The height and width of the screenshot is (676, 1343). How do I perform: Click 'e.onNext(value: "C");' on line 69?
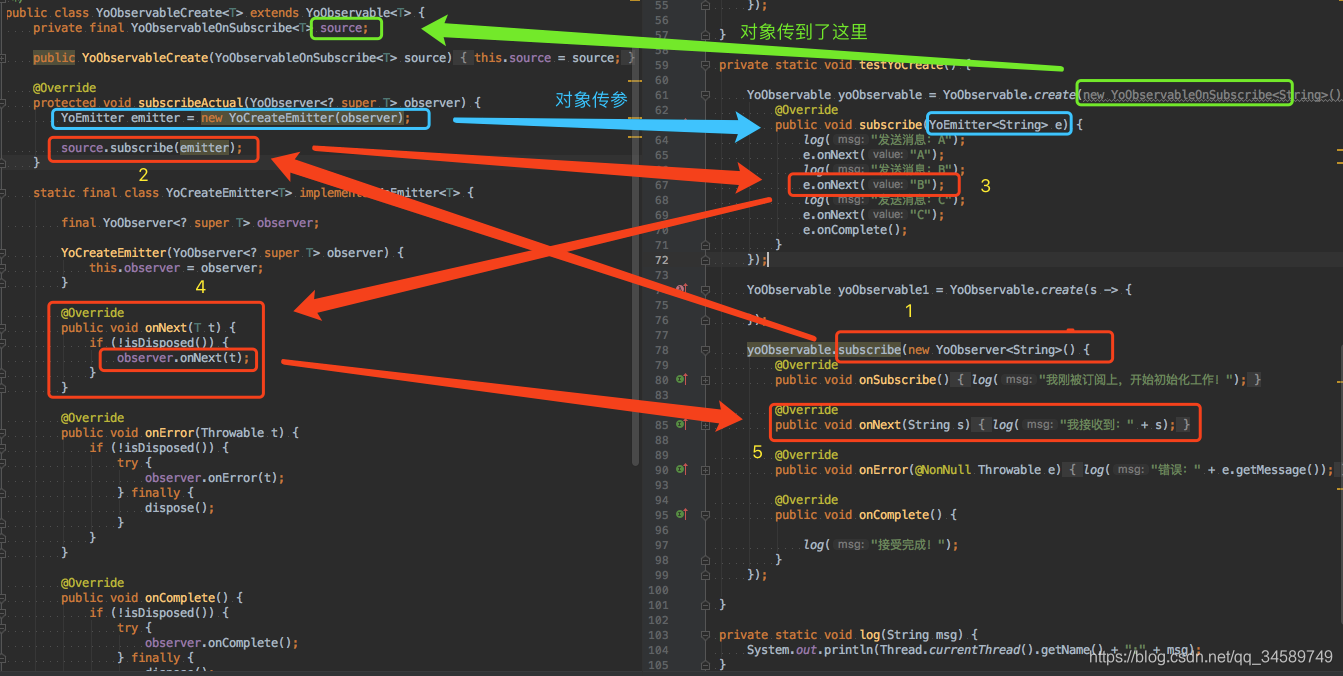[x=873, y=214]
